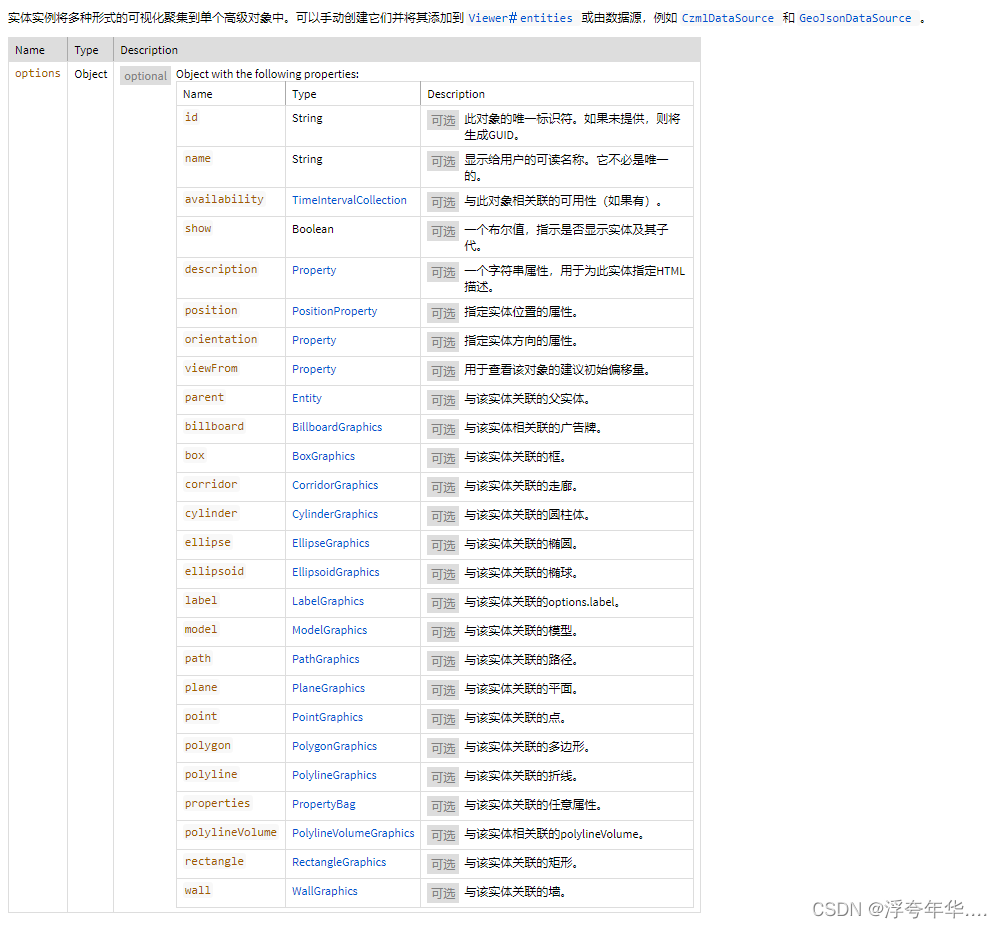Open the BillboardGraphics link

(337, 427)
